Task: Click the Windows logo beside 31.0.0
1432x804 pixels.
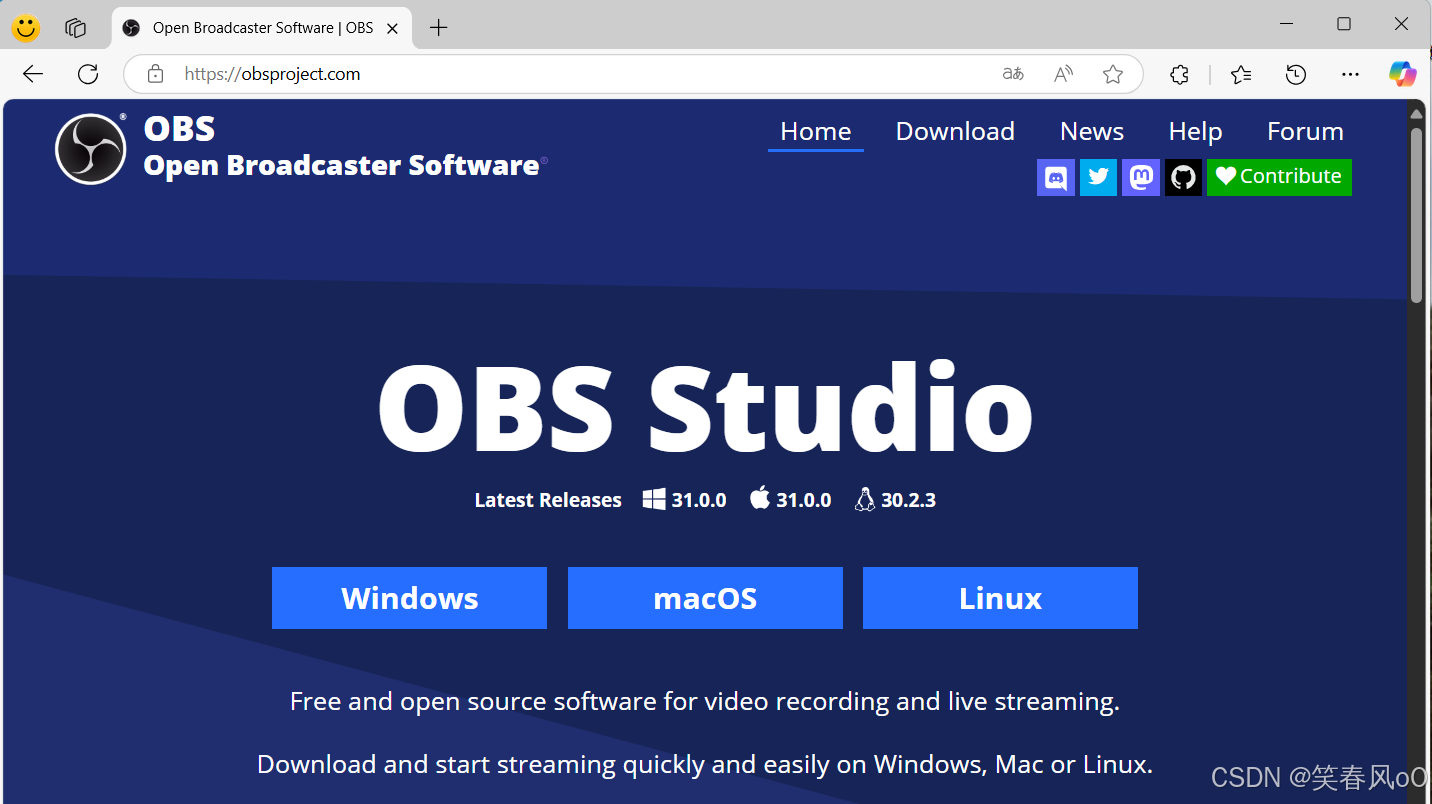Action: [x=654, y=499]
